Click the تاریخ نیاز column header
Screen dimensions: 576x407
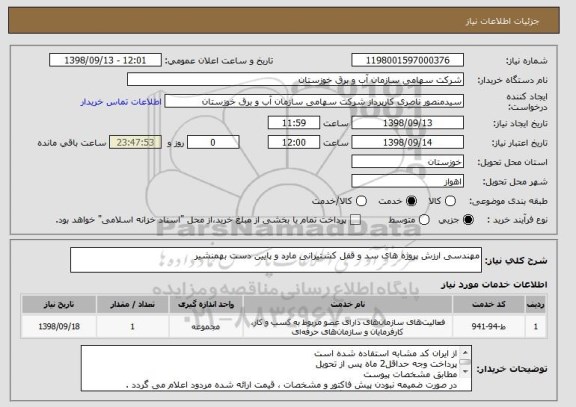59,304
